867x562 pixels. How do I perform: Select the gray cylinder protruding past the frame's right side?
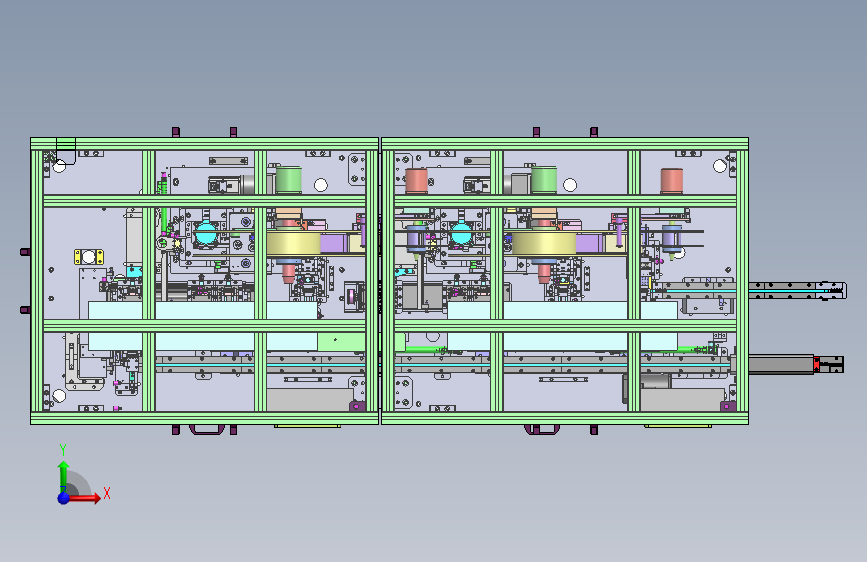(x=781, y=365)
